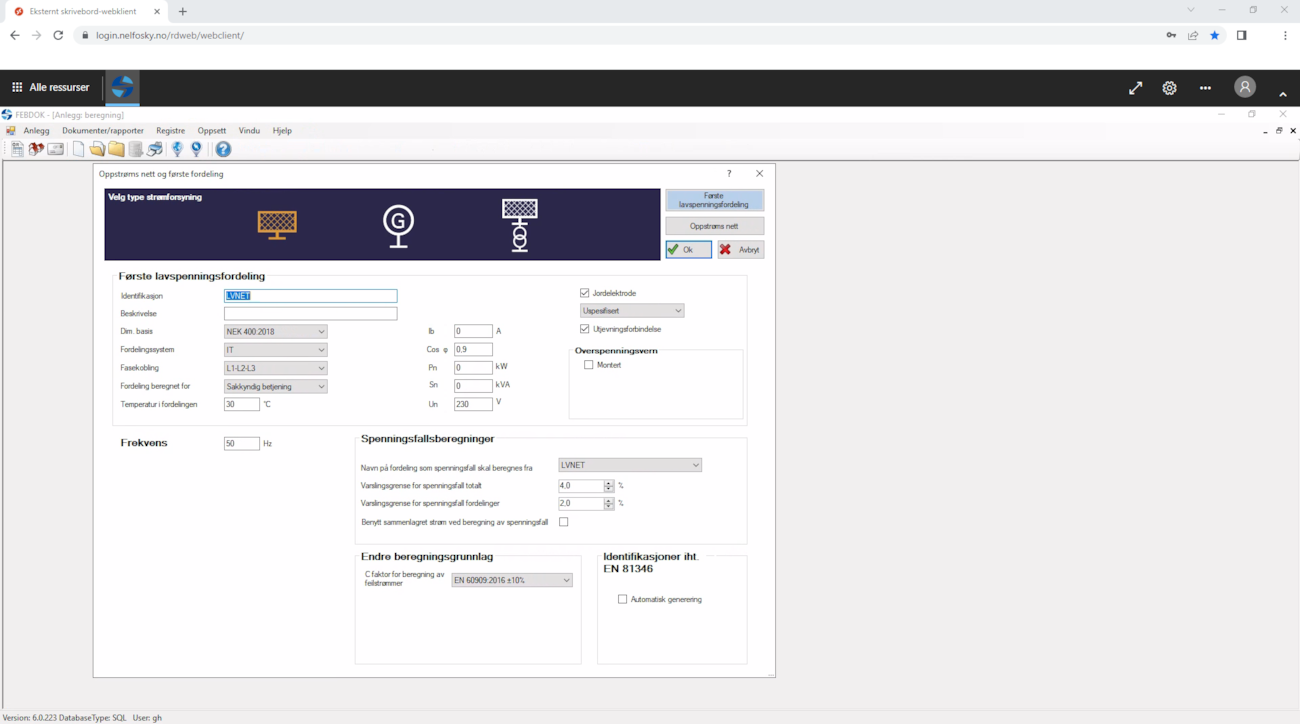Create a new blank document icon

(x=78, y=149)
